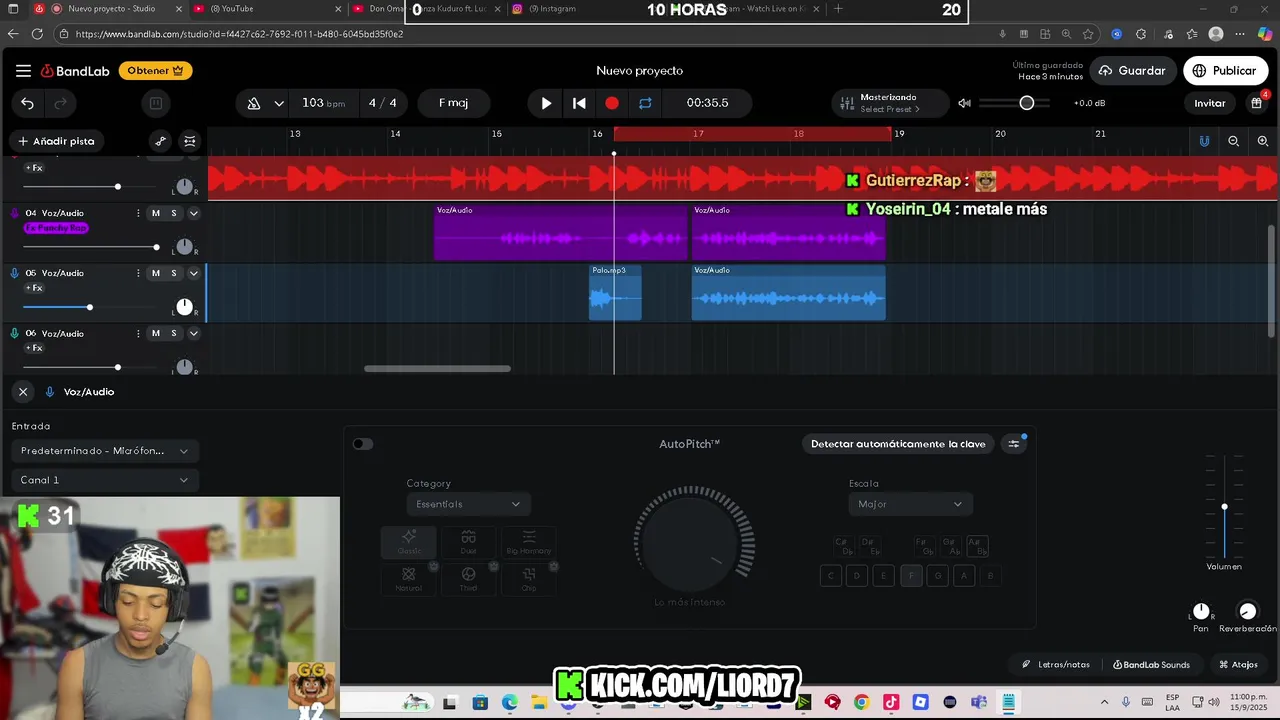The image size is (1280, 720).
Task: Open Fx Punchy Rap effects on track 04
Action: [56, 228]
